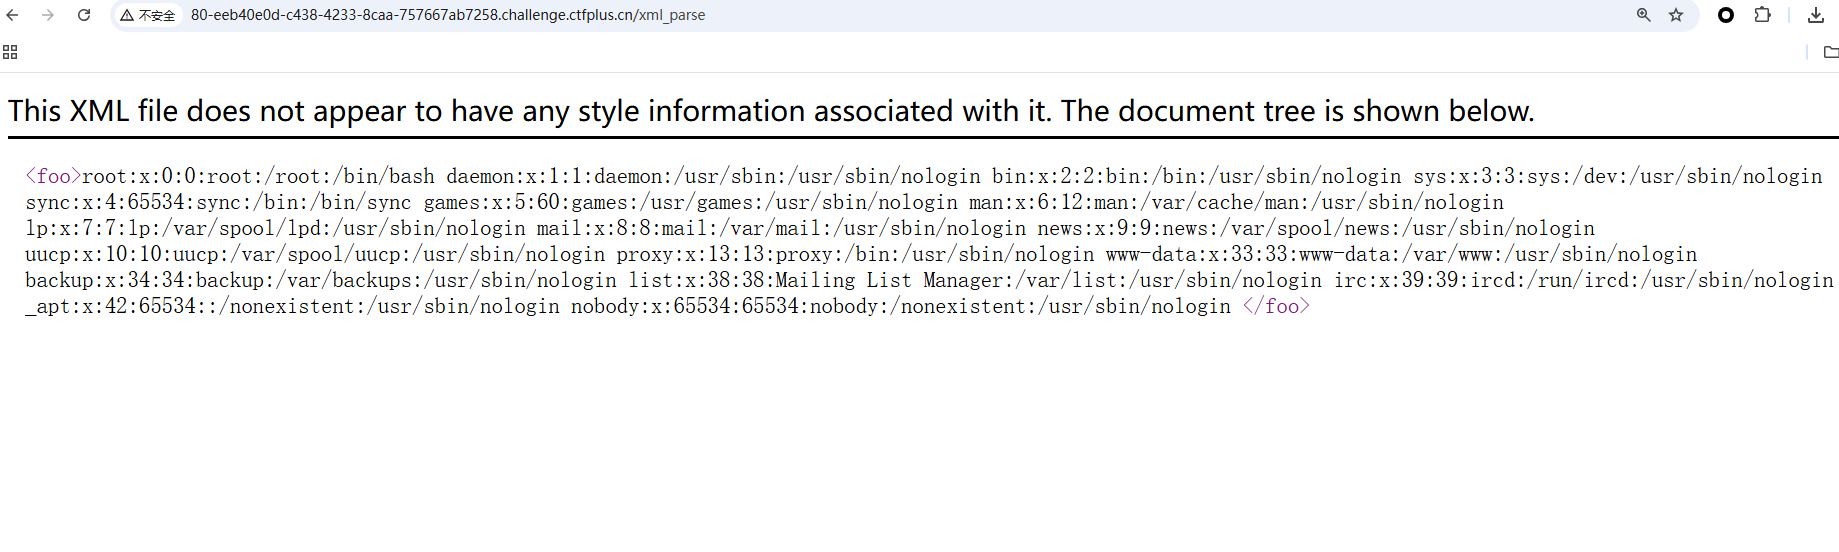The width and height of the screenshot is (1839, 552).
Task: Open the 不安全 site security info chip
Action: 148,15
